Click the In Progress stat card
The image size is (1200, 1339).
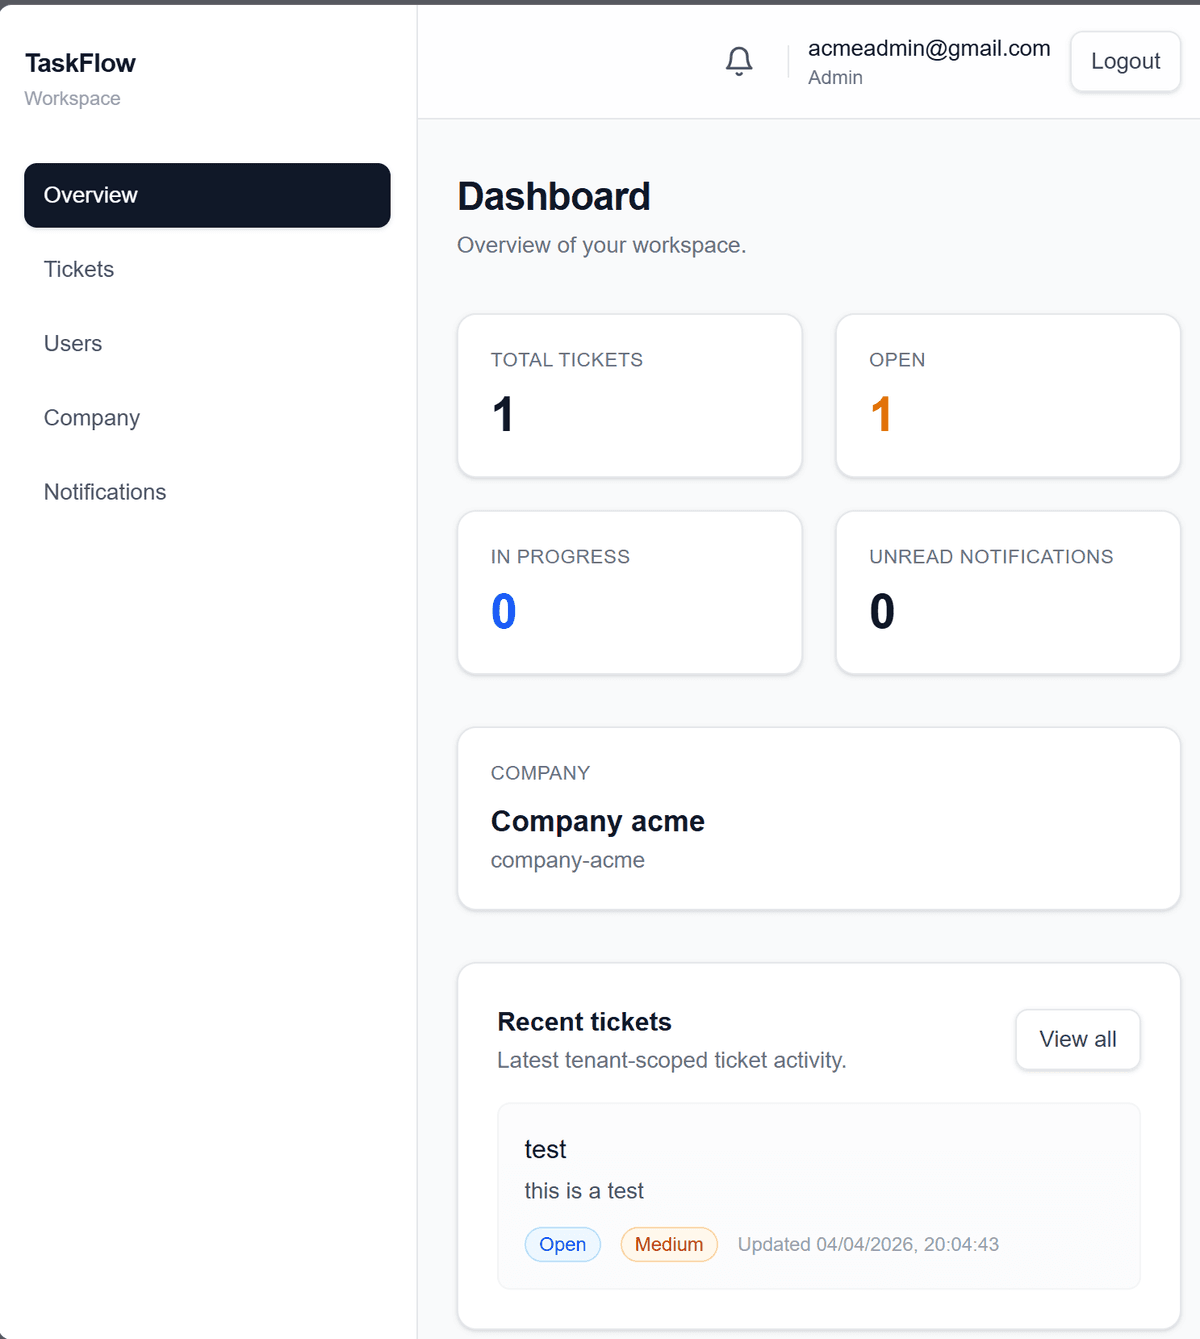(x=629, y=592)
